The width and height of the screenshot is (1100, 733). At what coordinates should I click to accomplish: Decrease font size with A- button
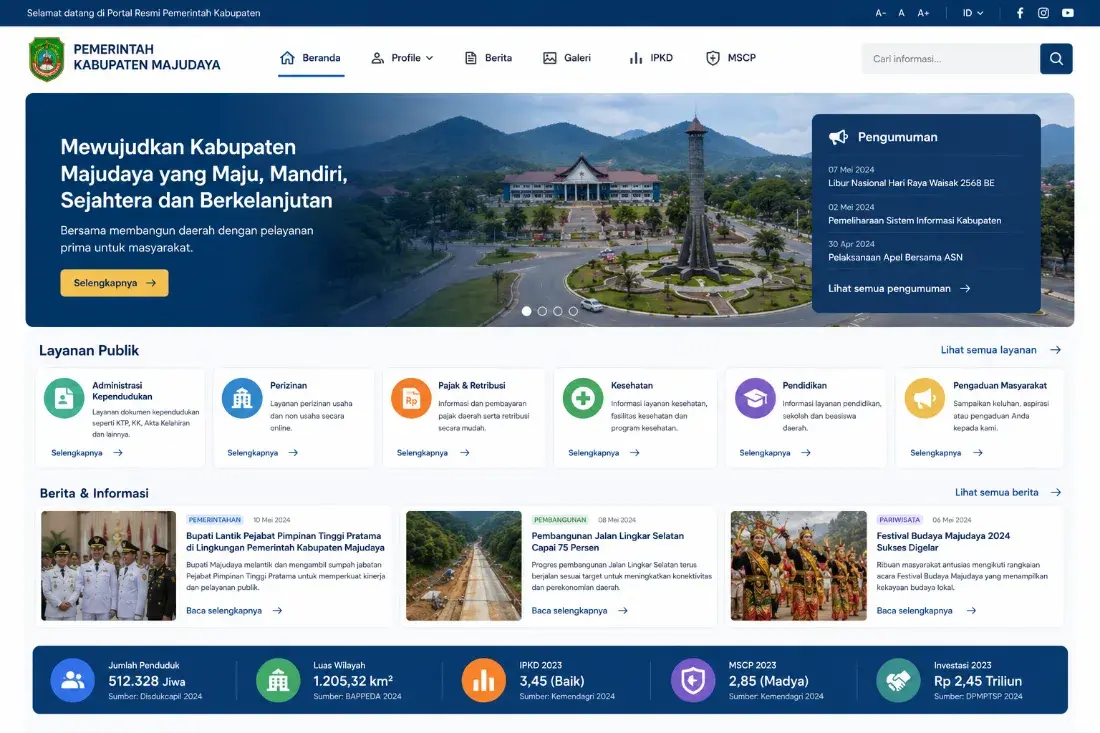click(880, 13)
